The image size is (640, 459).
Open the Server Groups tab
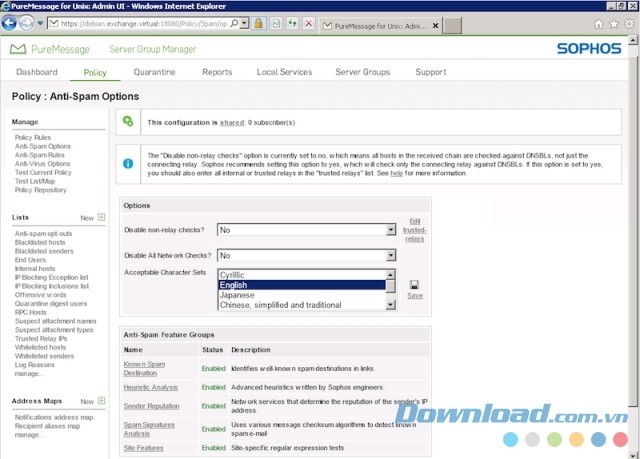click(x=362, y=72)
